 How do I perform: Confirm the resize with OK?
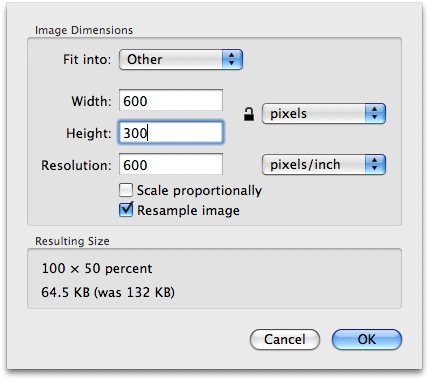click(367, 340)
